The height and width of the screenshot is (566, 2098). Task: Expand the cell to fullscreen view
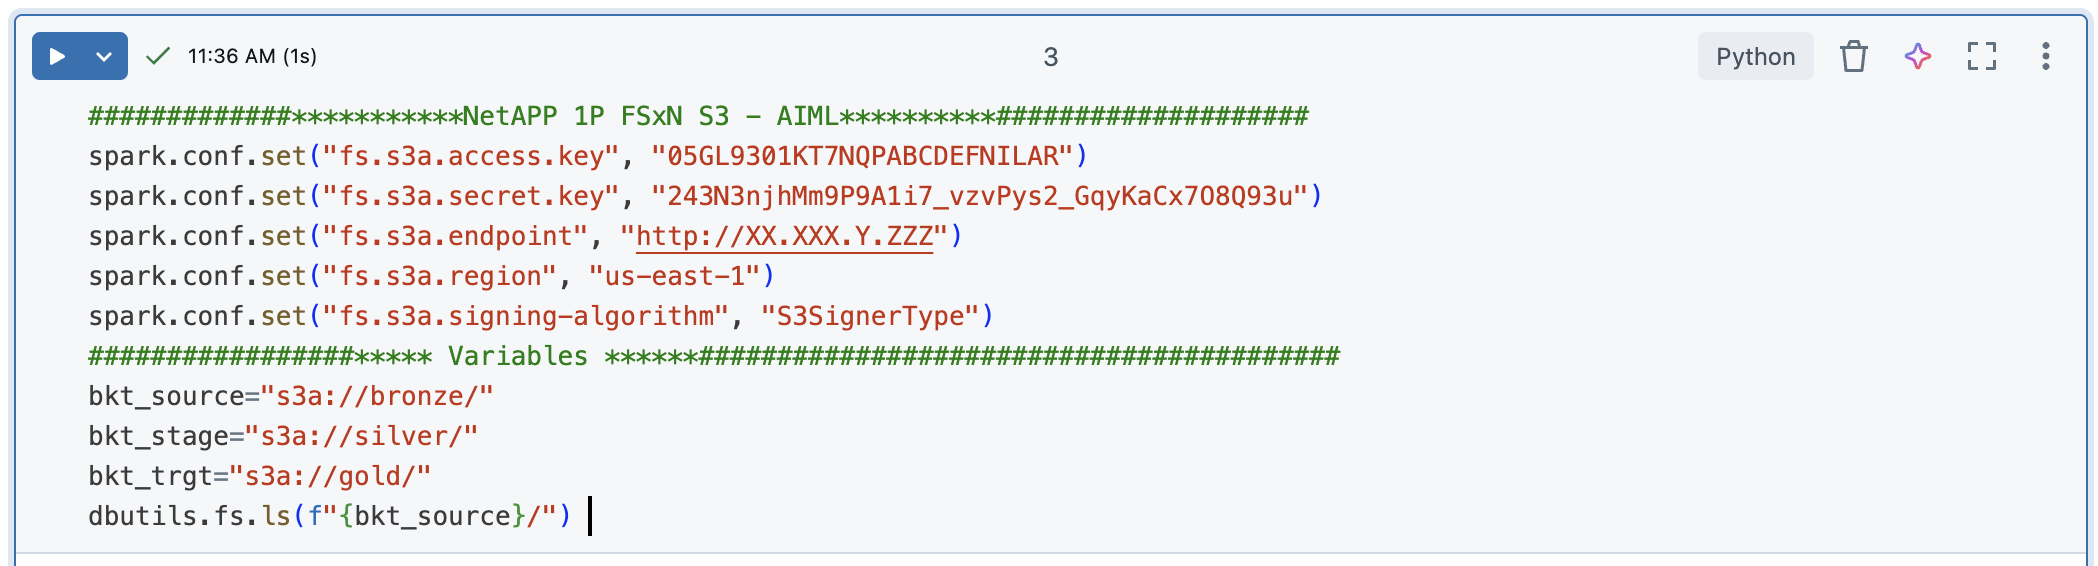(1981, 56)
